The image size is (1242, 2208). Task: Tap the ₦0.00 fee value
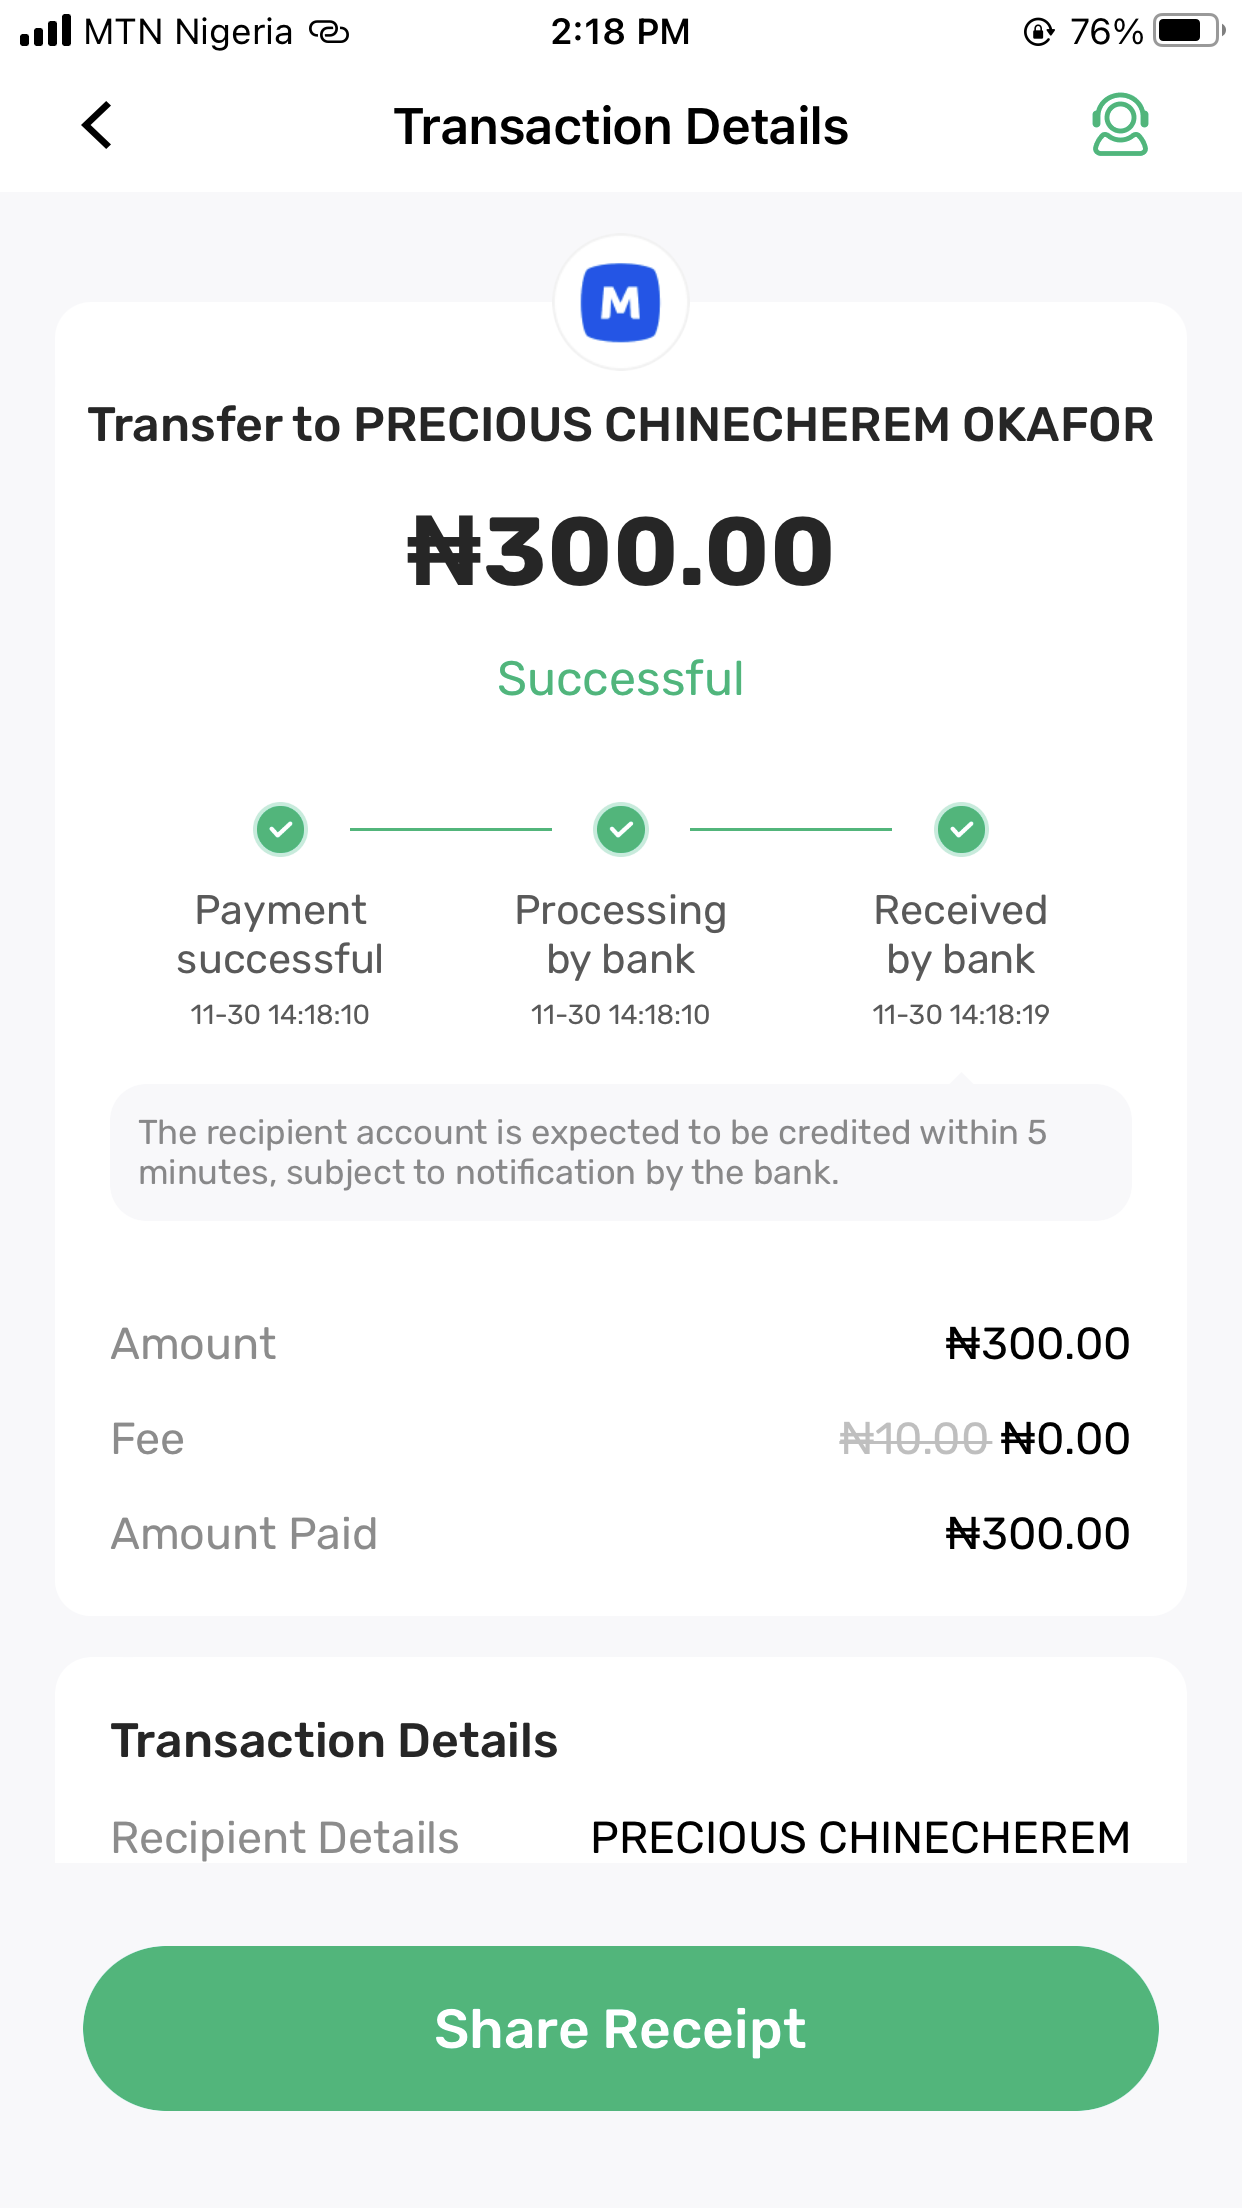tap(1066, 1439)
